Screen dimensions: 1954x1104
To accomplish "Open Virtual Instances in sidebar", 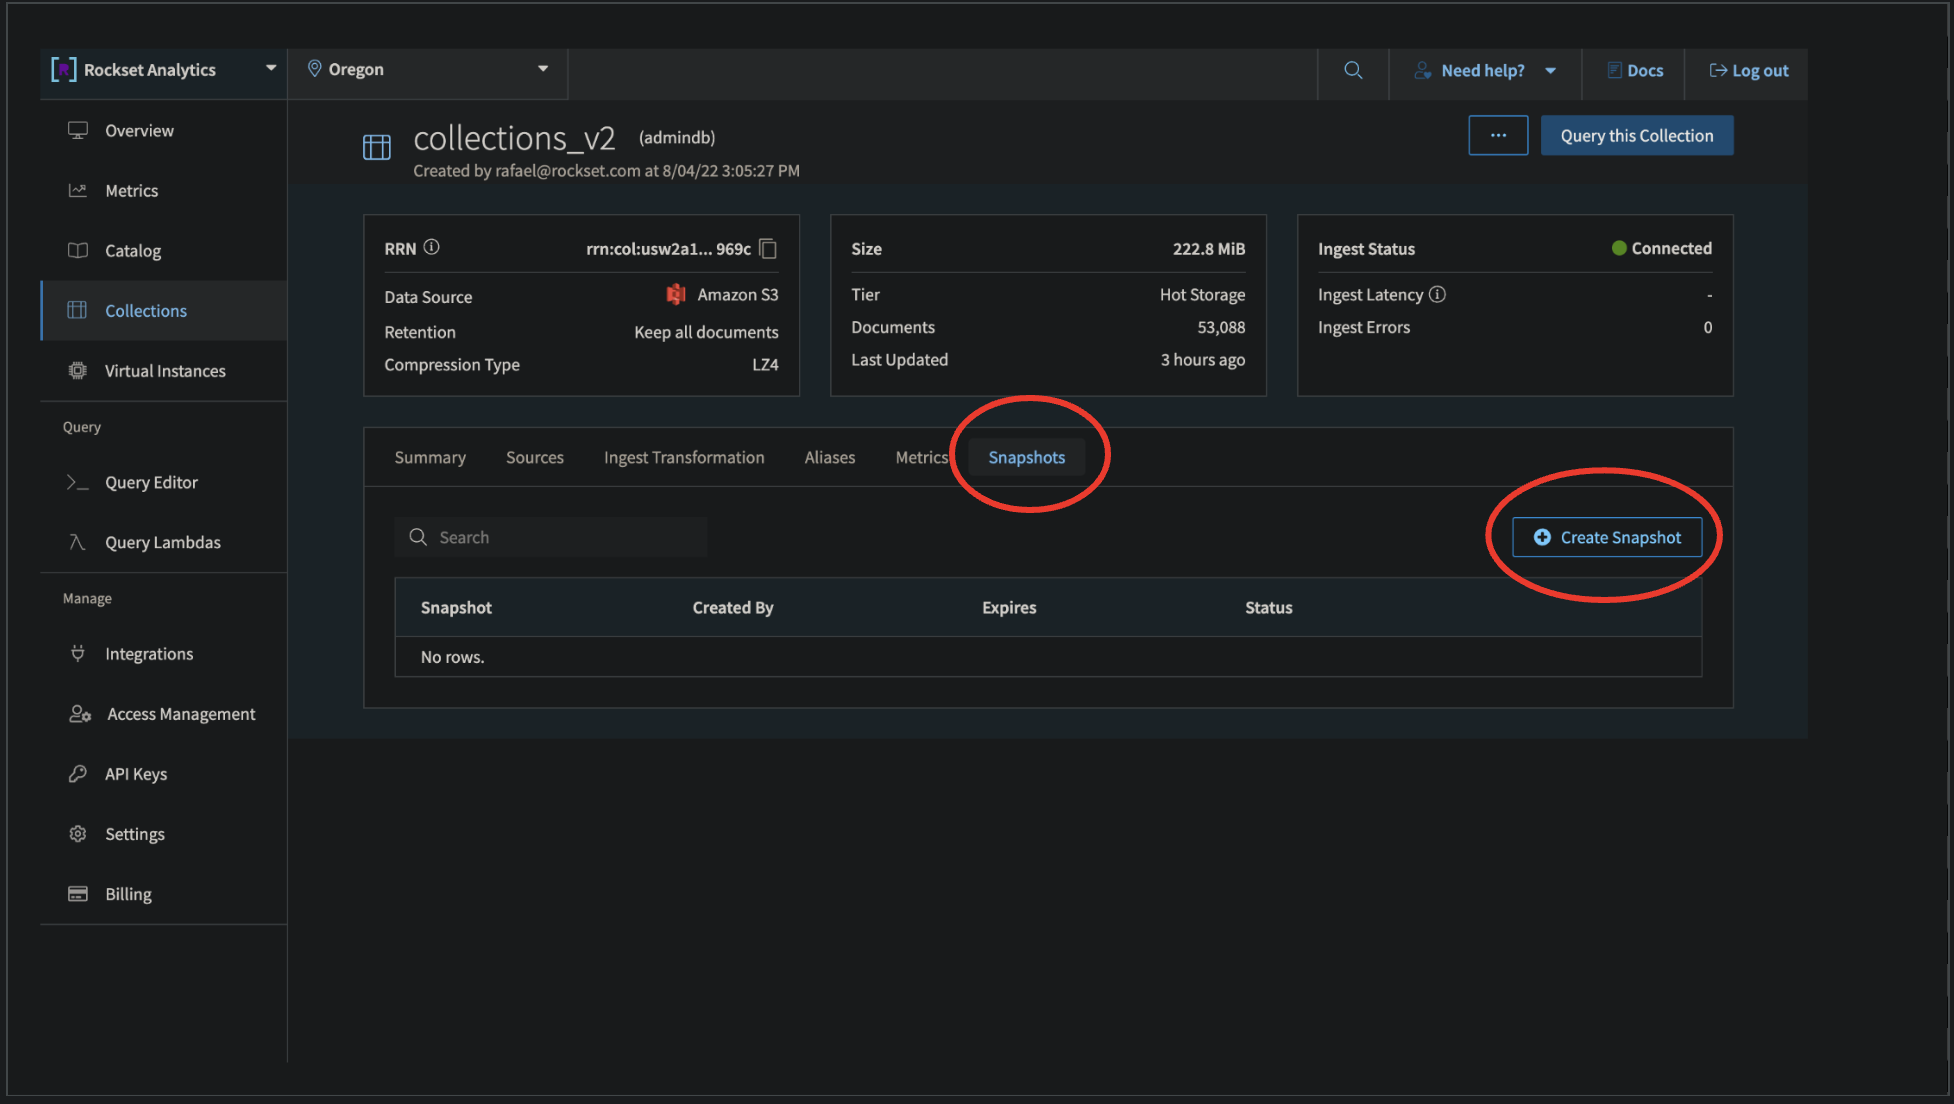I will 165,371.
